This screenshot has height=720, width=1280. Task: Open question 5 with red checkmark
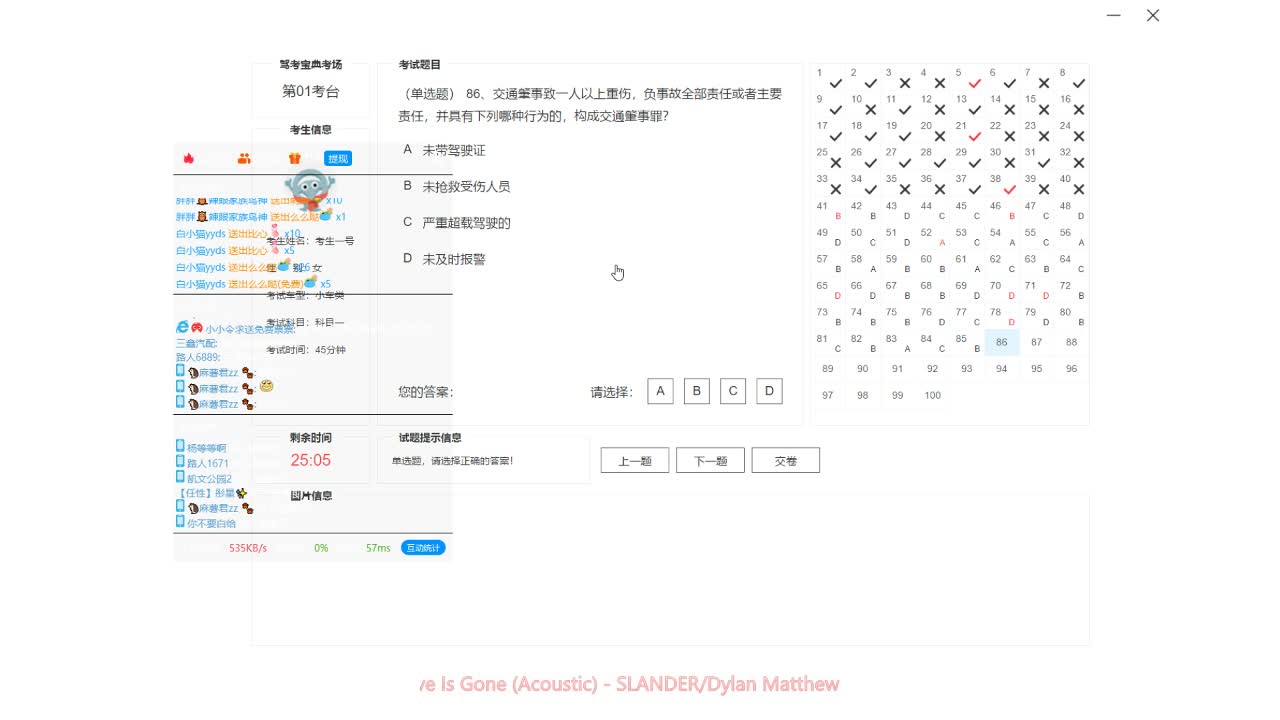point(967,78)
